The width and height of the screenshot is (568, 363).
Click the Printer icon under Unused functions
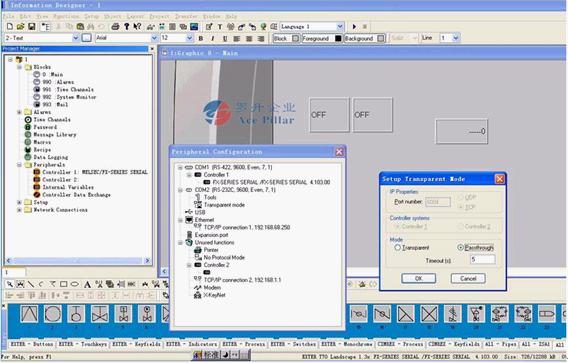(x=198, y=250)
